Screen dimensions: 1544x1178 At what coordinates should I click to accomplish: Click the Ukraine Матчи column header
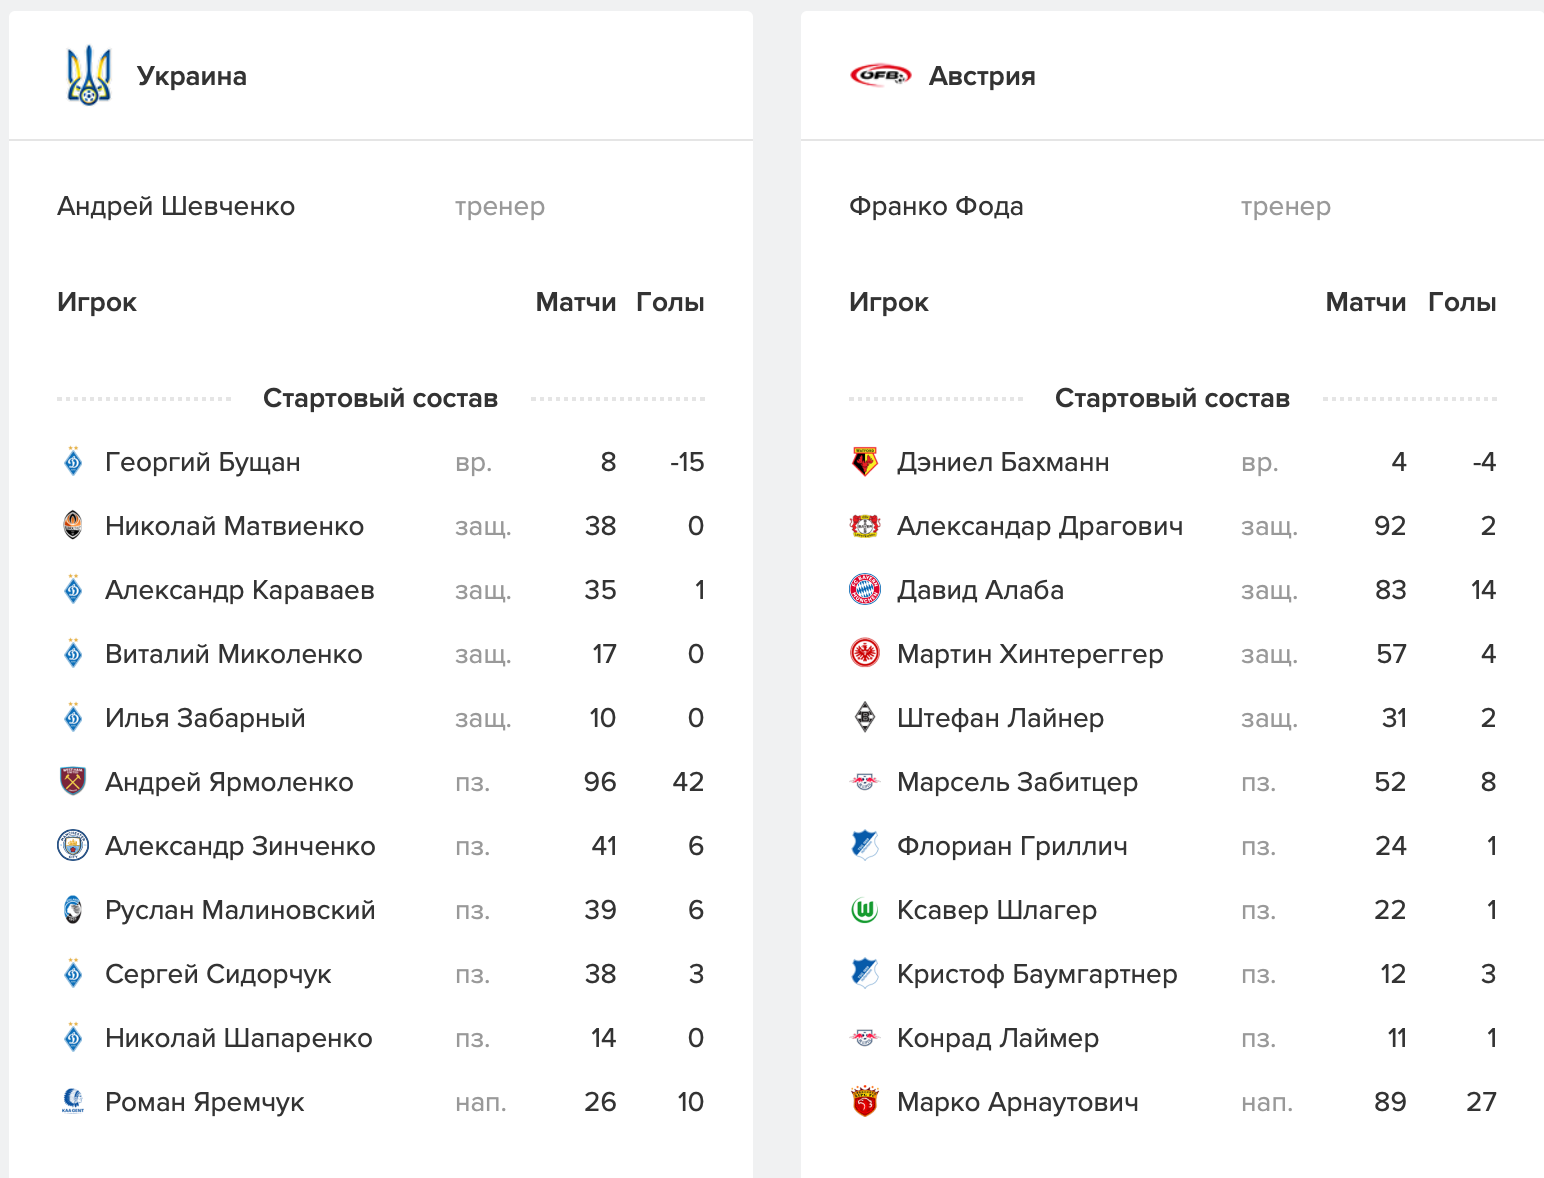pyautogui.click(x=575, y=302)
